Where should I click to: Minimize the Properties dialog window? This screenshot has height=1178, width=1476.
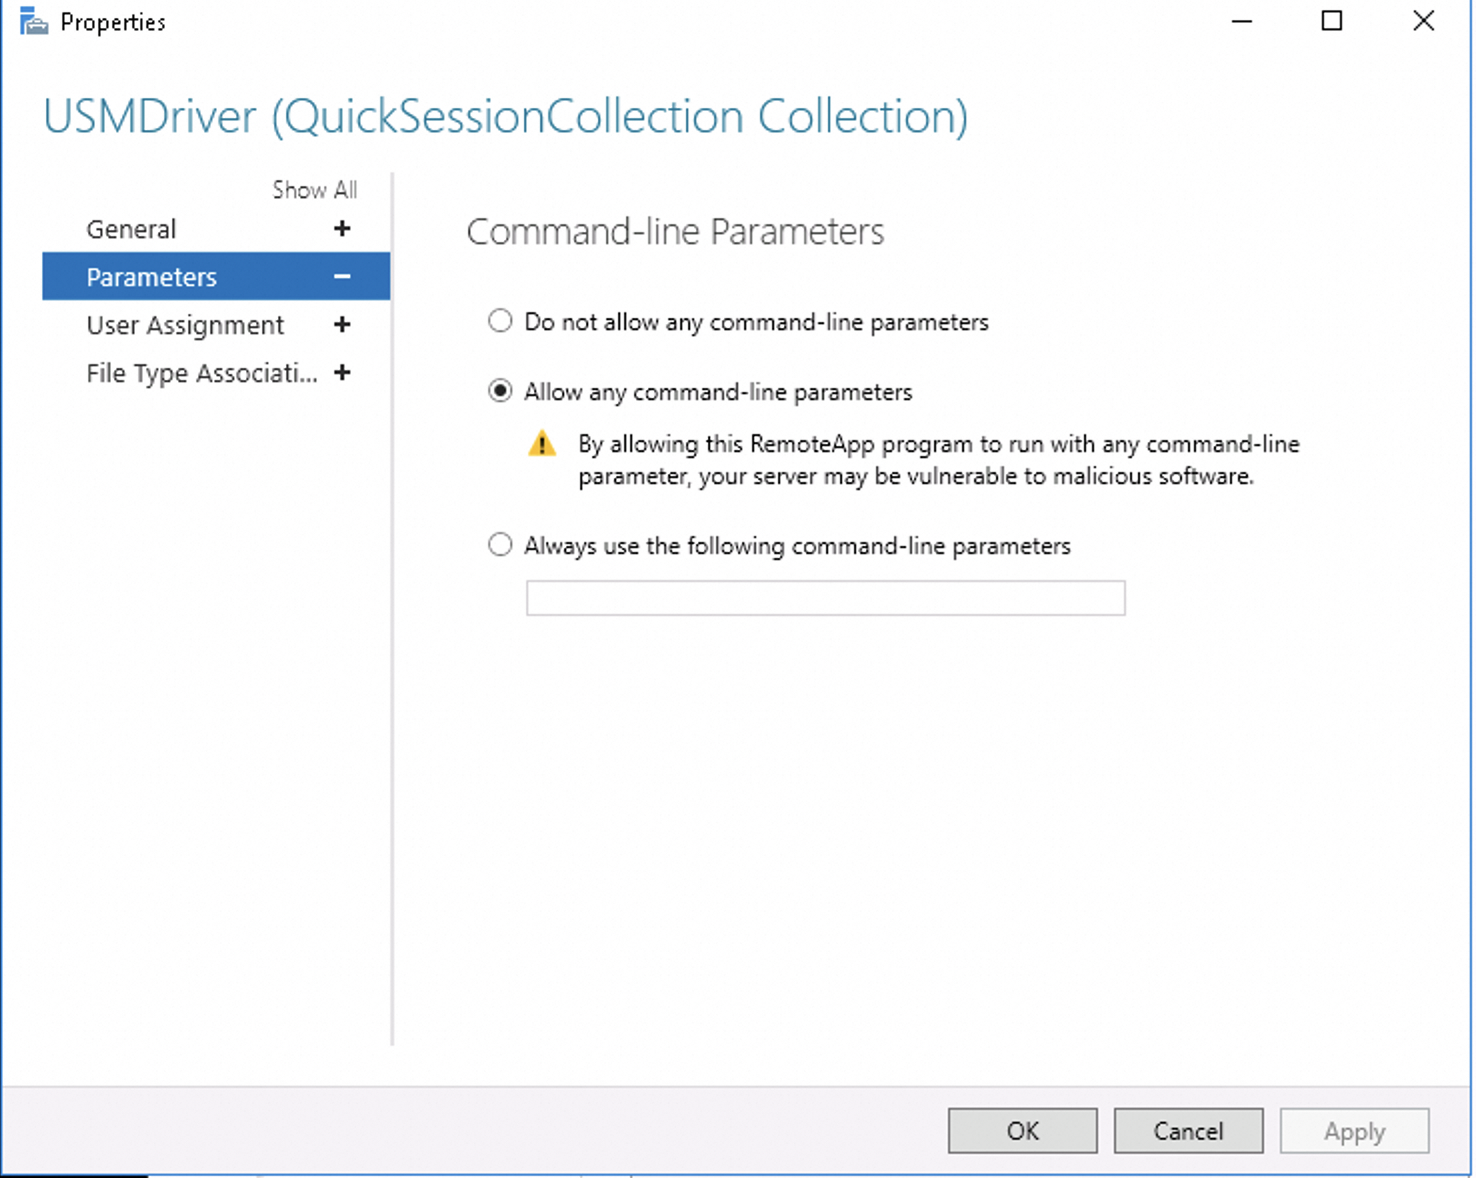1242,21
